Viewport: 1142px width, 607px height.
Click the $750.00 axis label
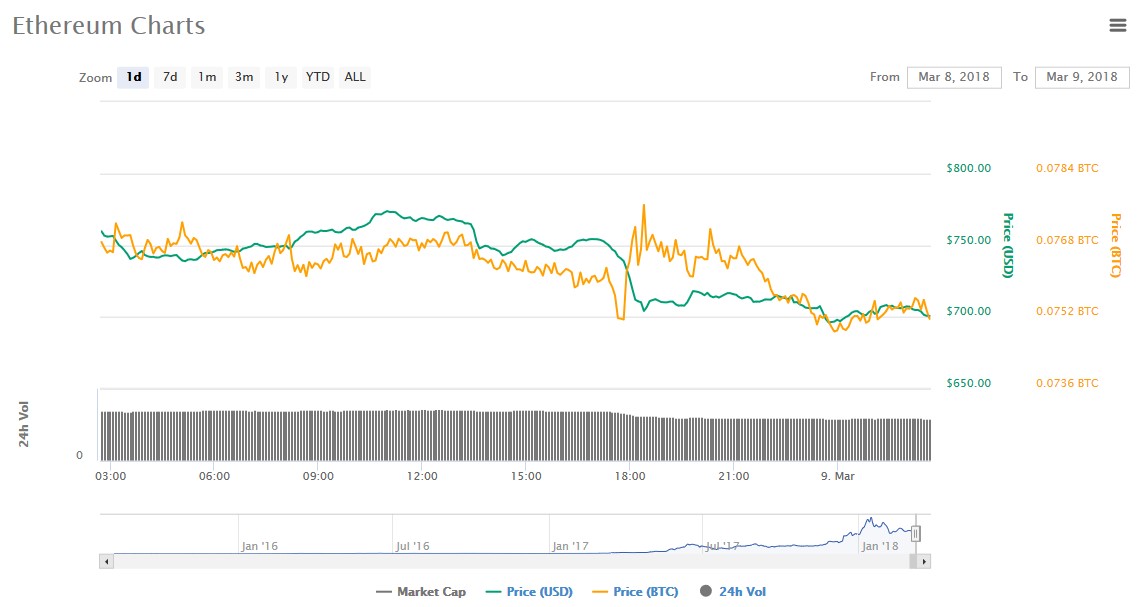click(x=969, y=240)
